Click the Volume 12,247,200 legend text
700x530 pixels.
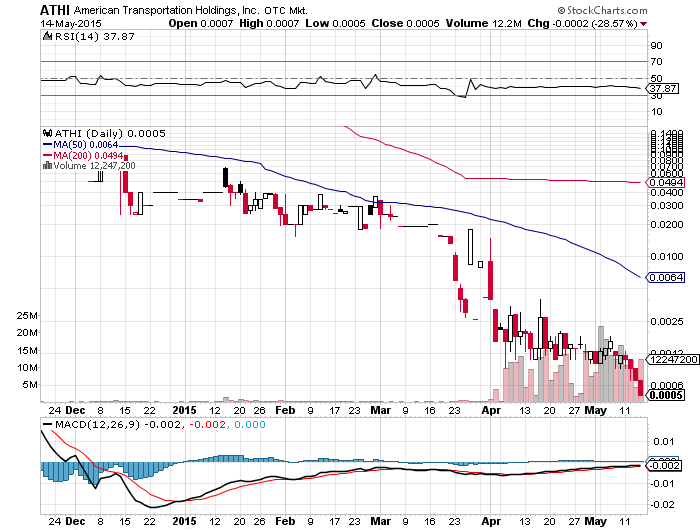94,166
